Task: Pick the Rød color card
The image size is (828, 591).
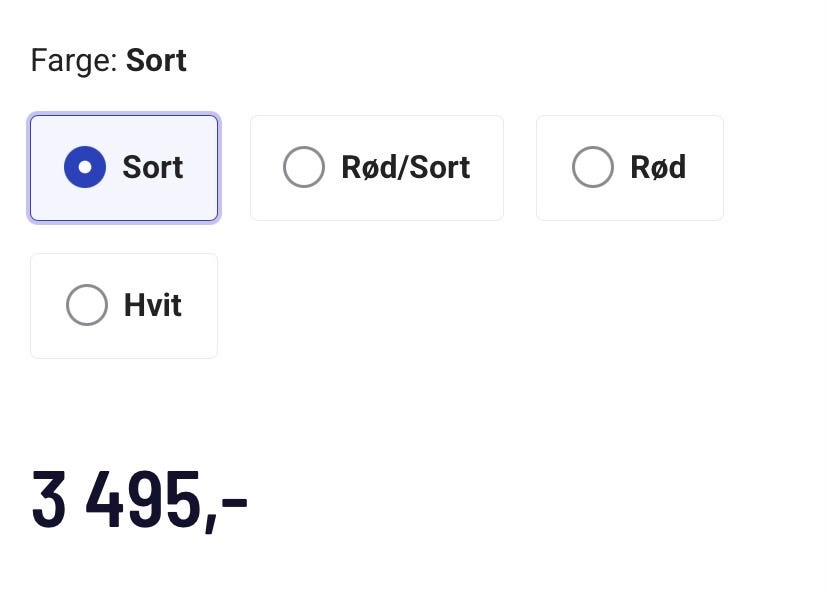Action: tap(629, 168)
